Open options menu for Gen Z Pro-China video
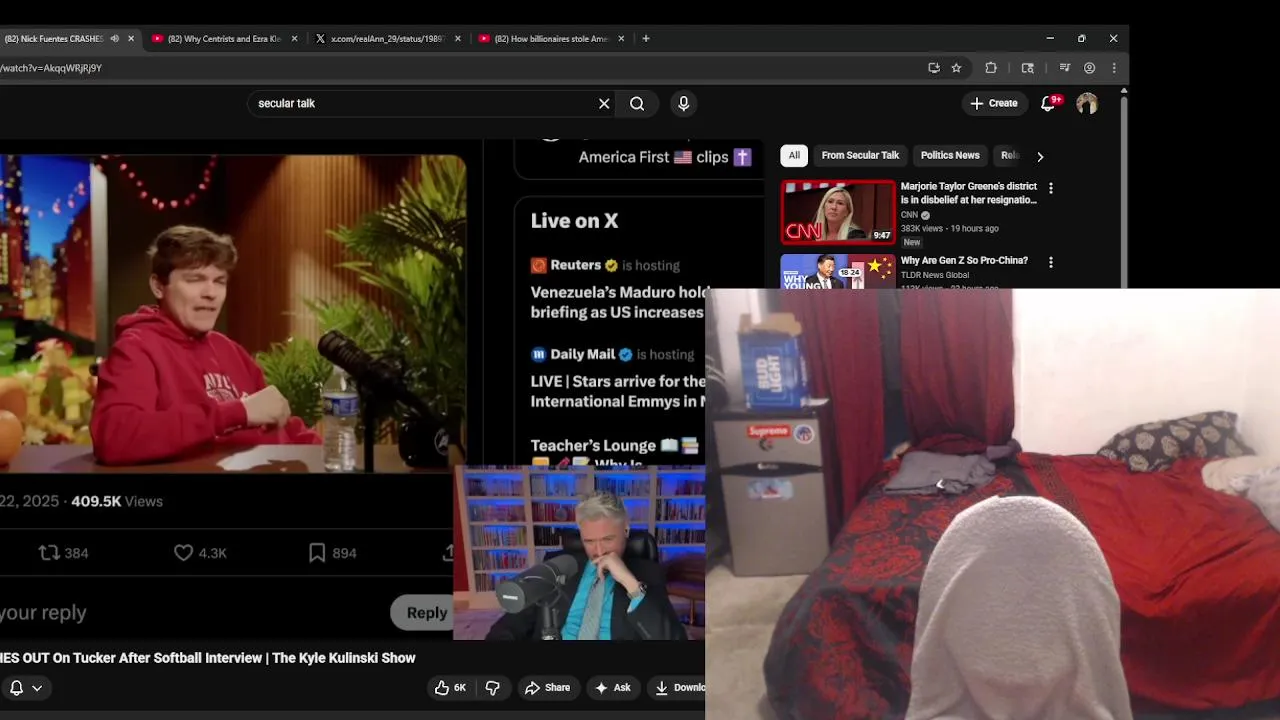 pos(1050,262)
